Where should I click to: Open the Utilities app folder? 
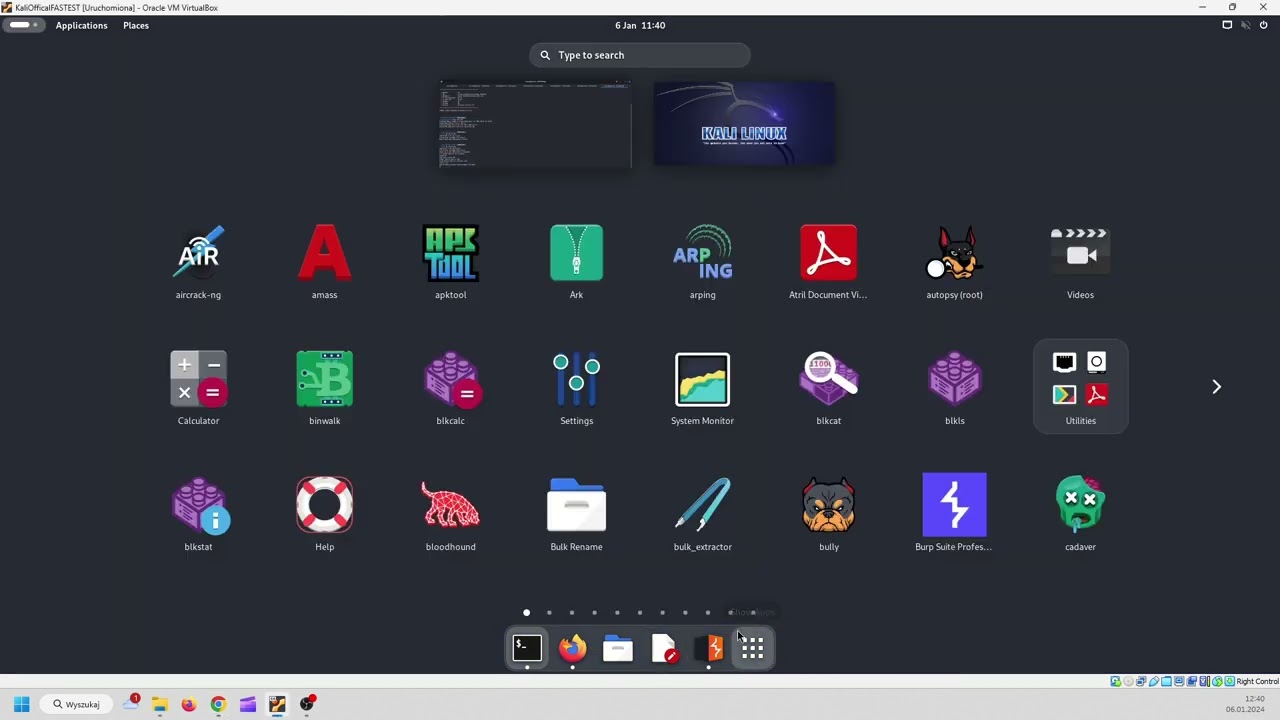[x=1080, y=388]
